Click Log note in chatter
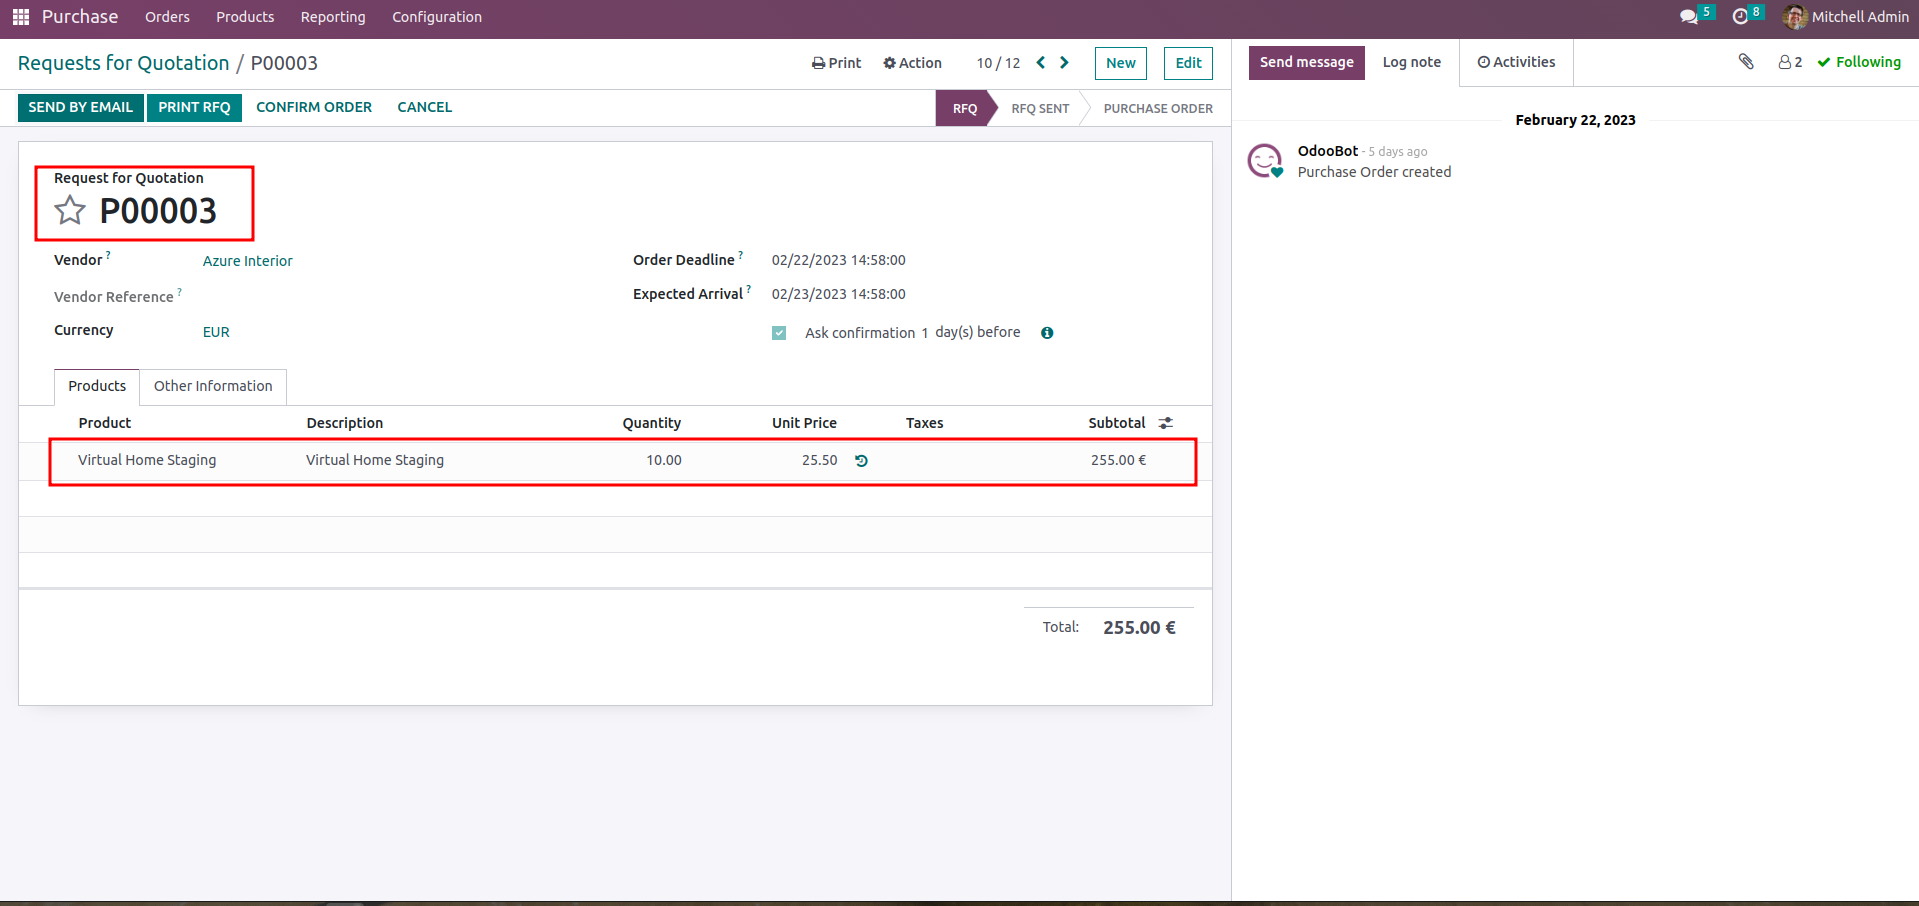 tap(1411, 62)
